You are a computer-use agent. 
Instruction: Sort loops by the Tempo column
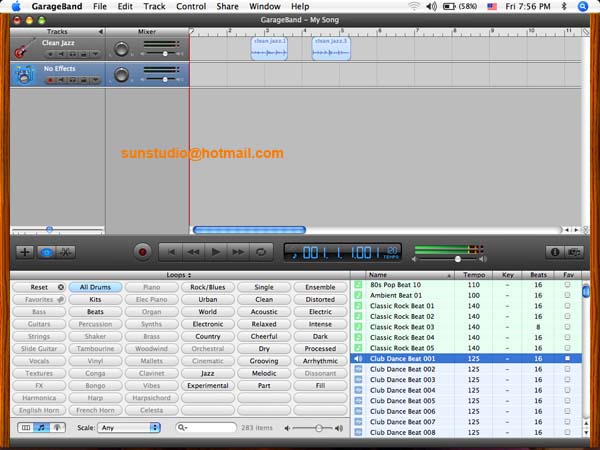tap(474, 275)
